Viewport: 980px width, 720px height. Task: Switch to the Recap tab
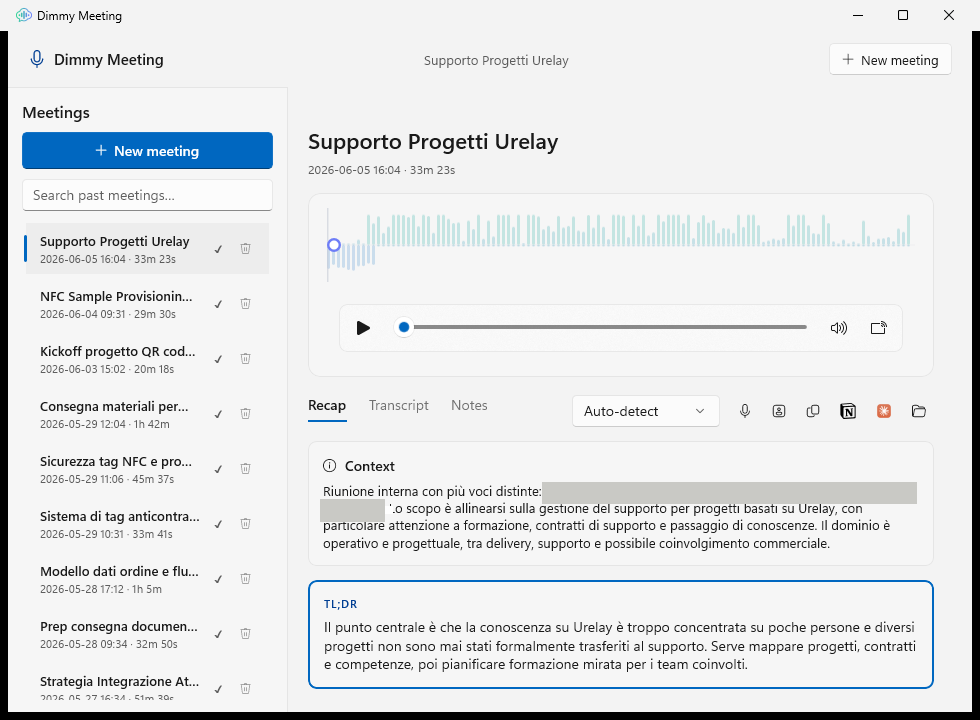pyautogui.click(x=327, y=406)
